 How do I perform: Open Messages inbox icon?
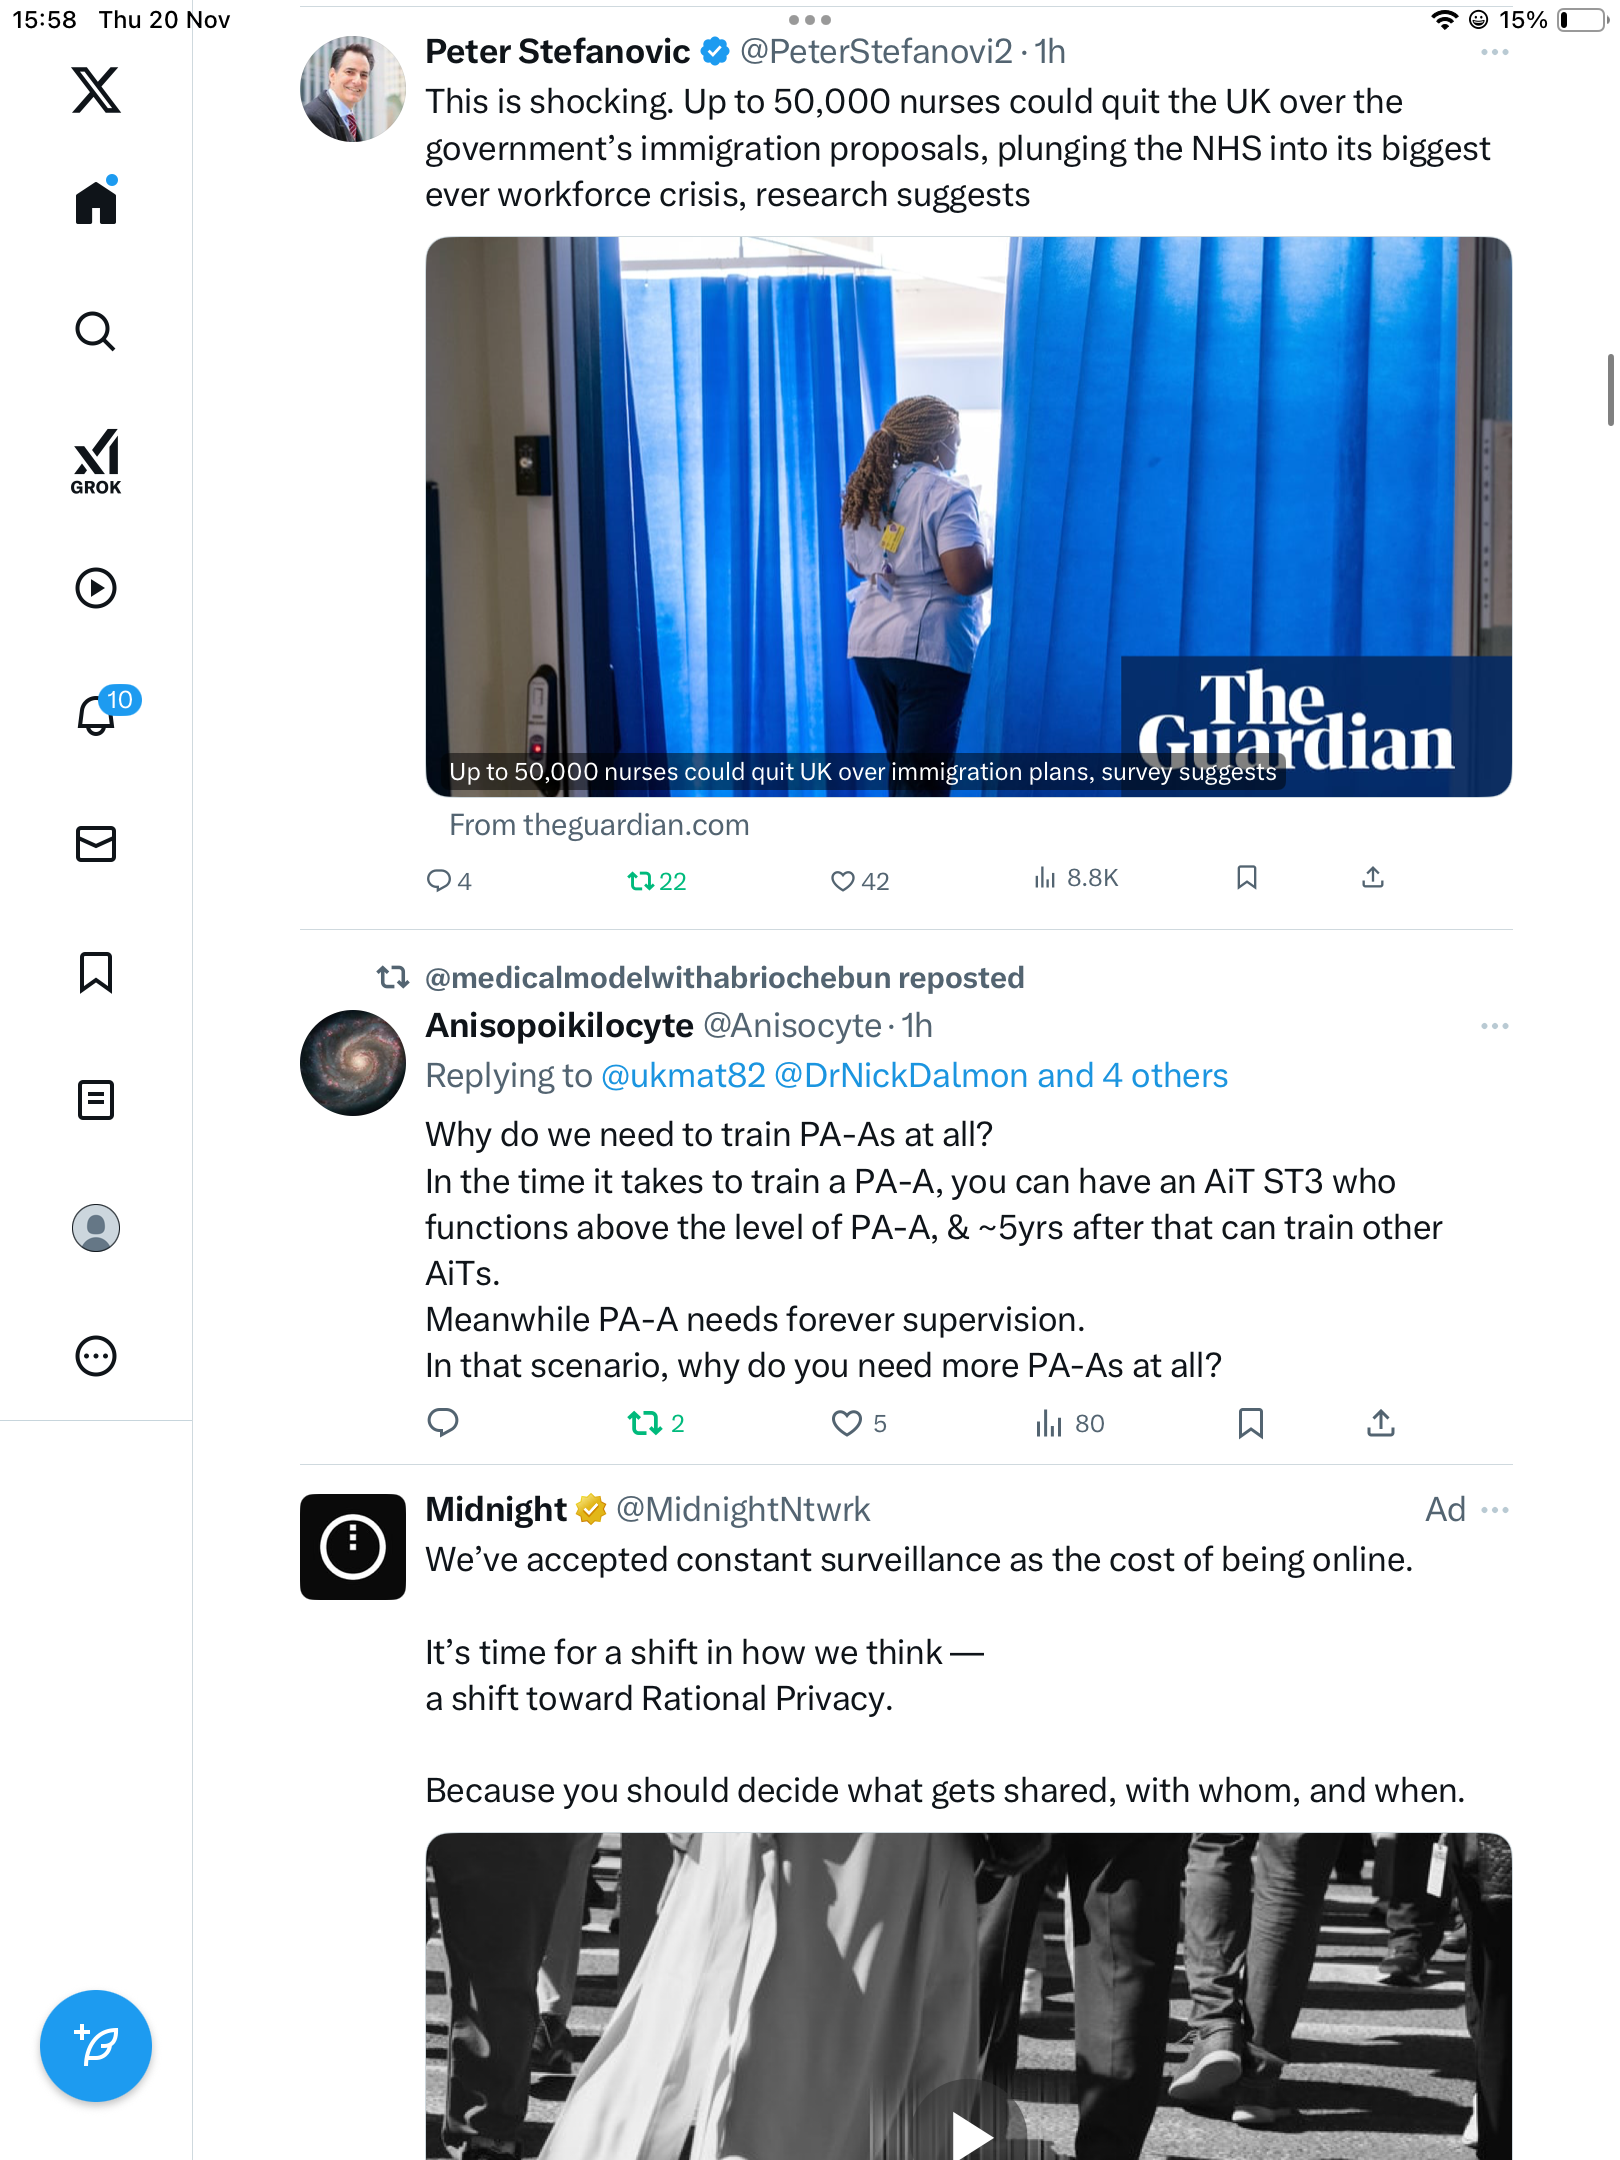[96, 844]
